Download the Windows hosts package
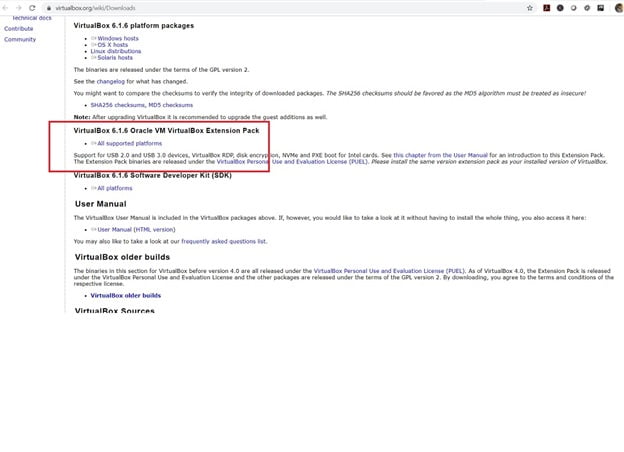 pos(118,39)
